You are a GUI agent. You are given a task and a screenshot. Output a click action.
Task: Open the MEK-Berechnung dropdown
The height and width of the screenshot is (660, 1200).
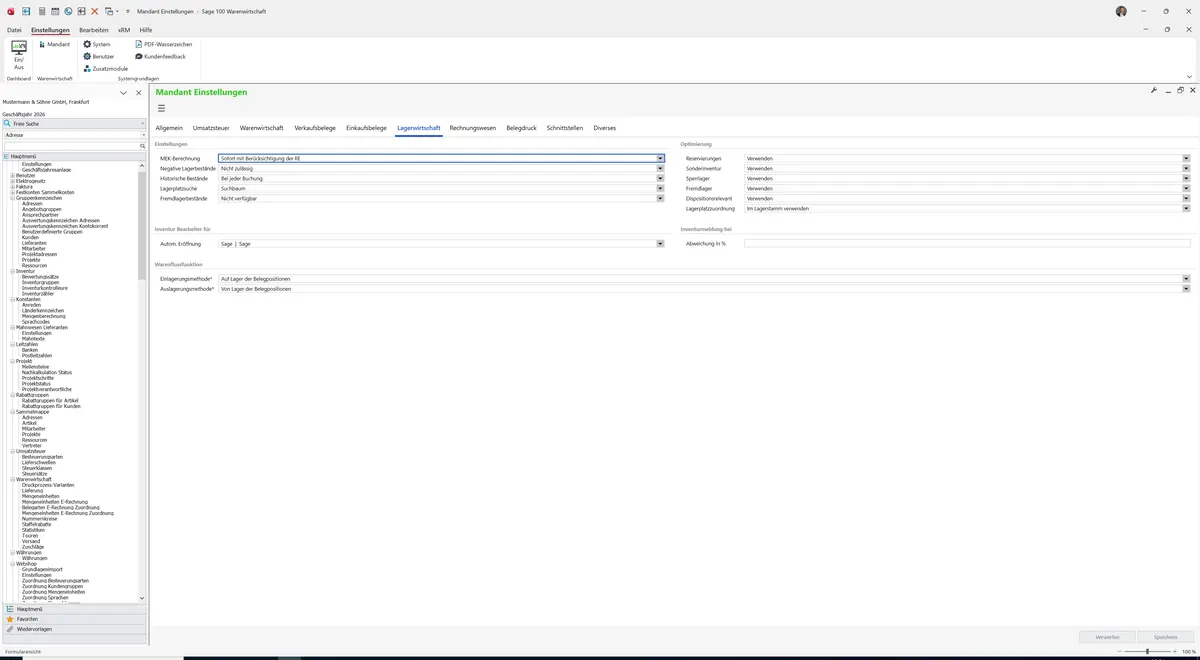pos(660,158)
